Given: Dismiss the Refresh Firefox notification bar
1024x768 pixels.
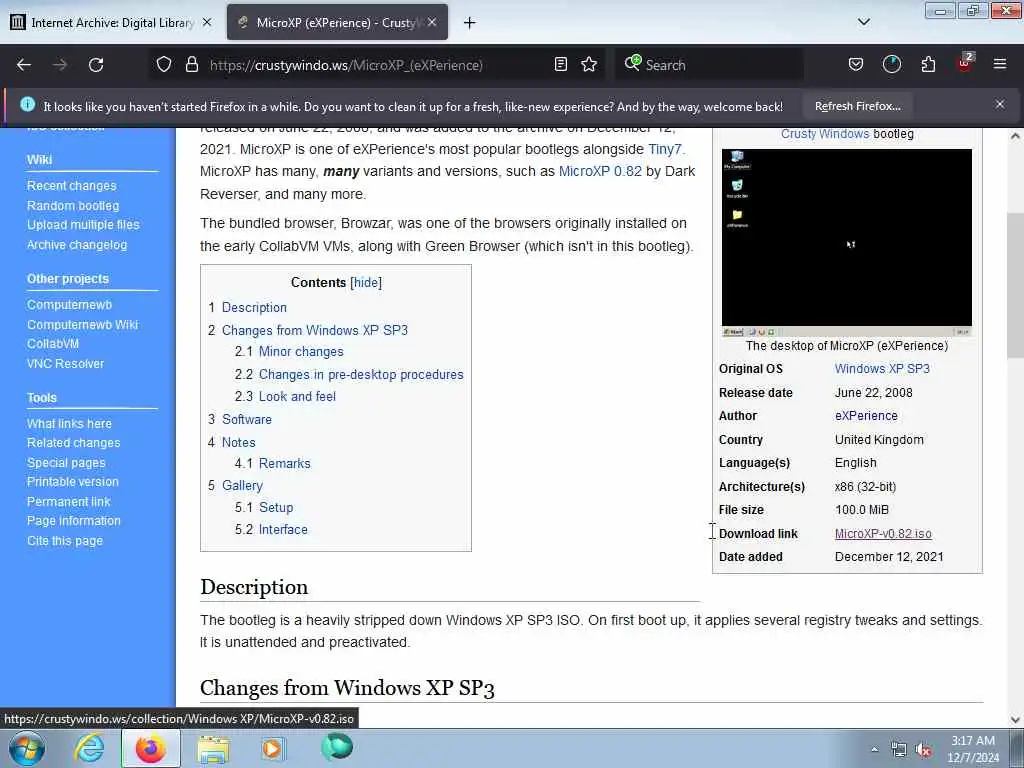Looking at the screenshot, I should pyautogui.click(x=1000, y=104).
